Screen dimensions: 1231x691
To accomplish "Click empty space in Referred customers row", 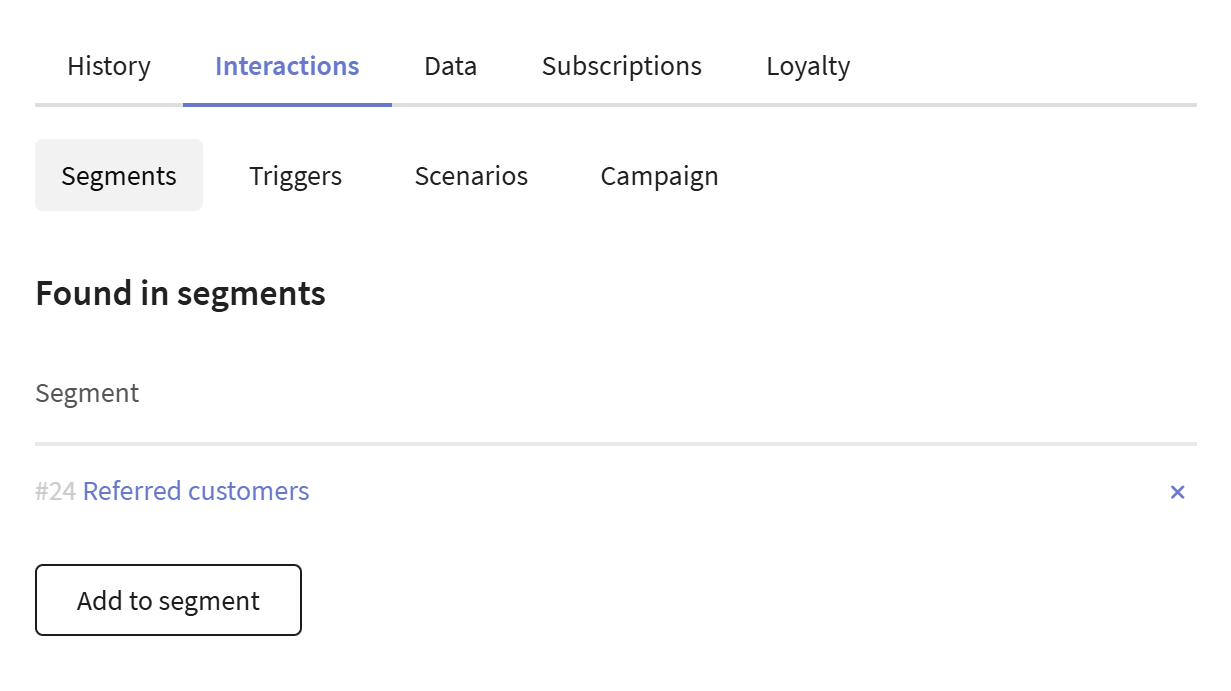I will [700, 492].
